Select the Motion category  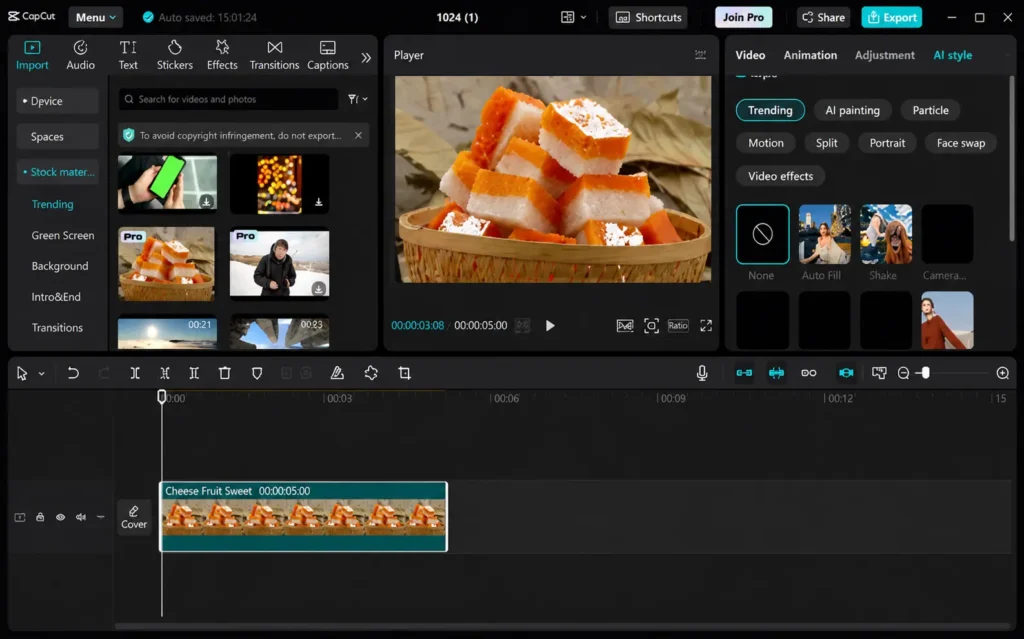pos(765,142)
